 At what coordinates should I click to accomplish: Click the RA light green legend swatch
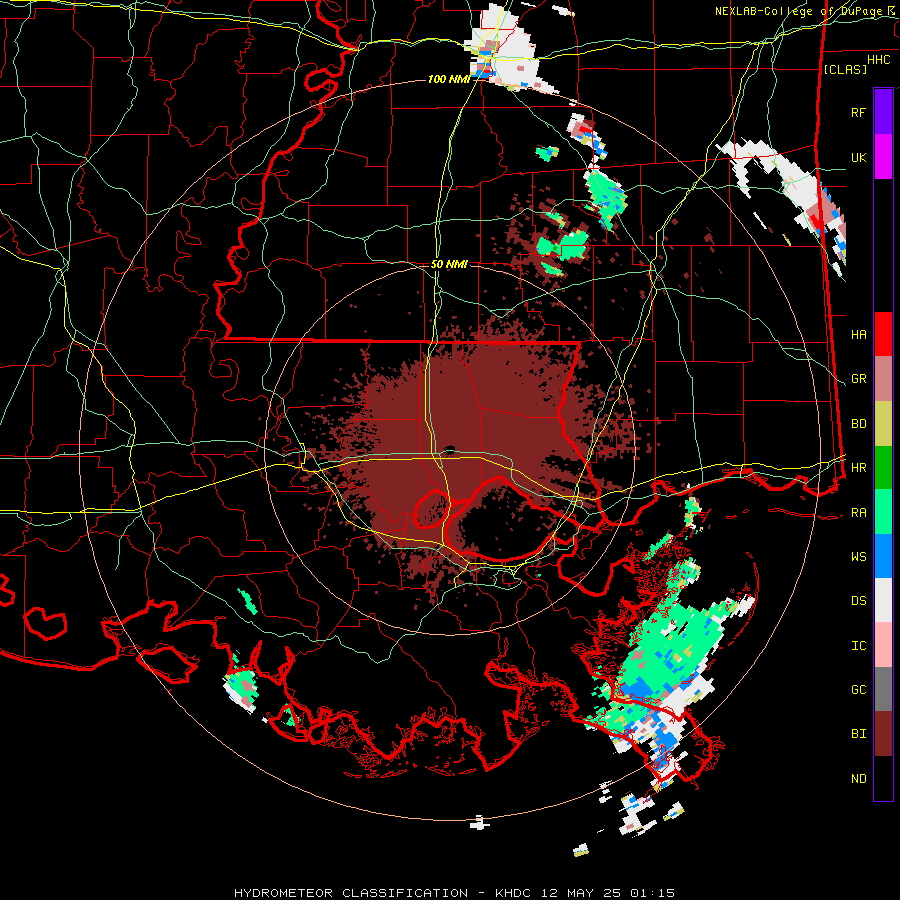click(883, 512)
